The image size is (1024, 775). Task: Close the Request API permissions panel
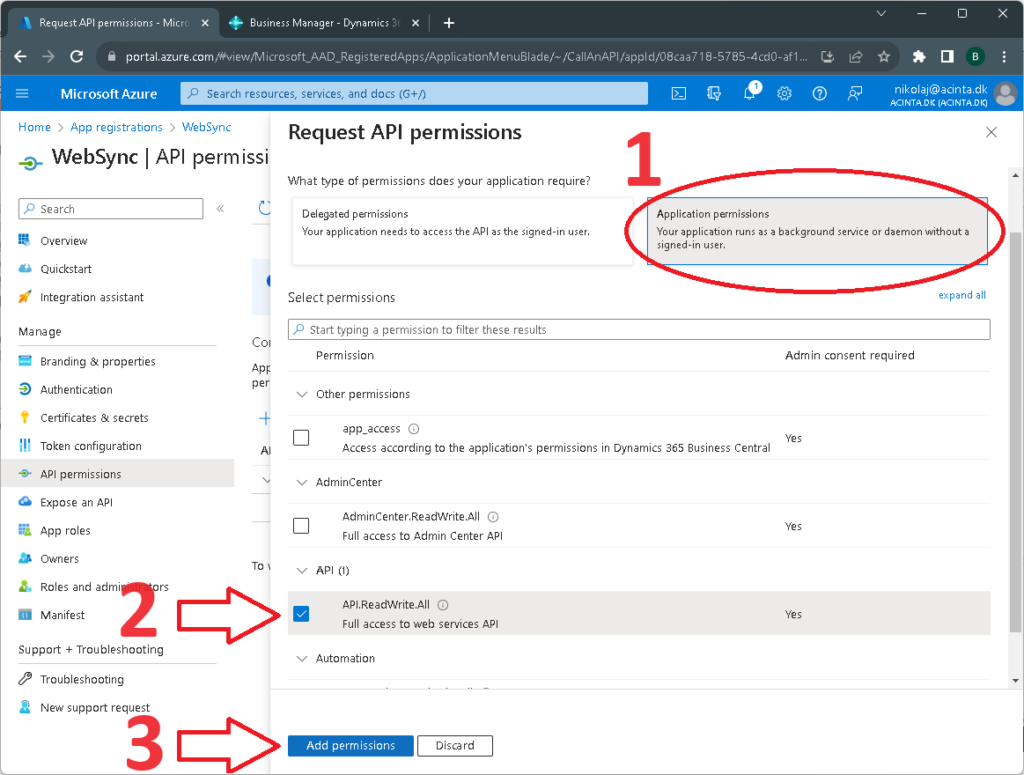click(991, 132)
